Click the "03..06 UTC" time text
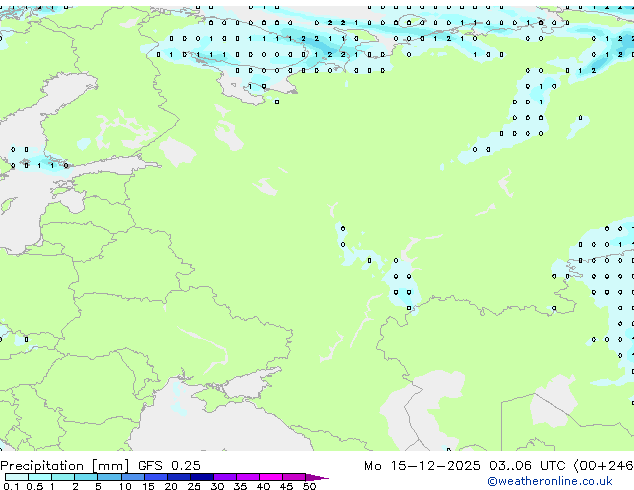Screen dimensions: 634x490 tap(527, 465)
